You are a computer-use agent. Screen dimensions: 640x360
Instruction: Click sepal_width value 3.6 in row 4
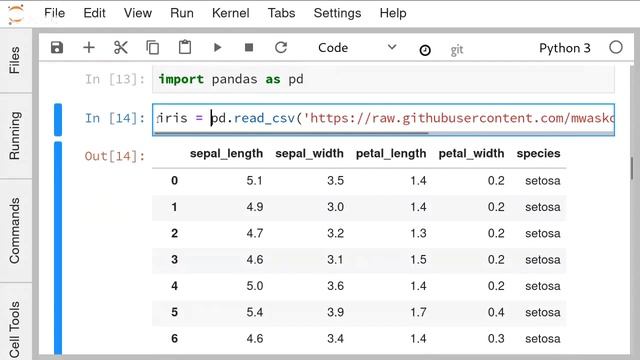335,286
